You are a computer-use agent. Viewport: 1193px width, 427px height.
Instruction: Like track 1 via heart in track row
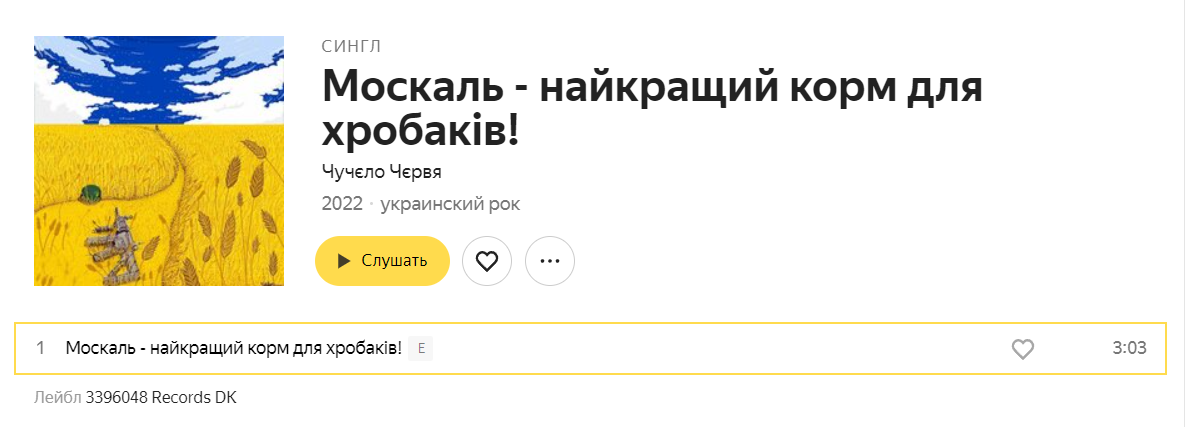pos(1023,349)
